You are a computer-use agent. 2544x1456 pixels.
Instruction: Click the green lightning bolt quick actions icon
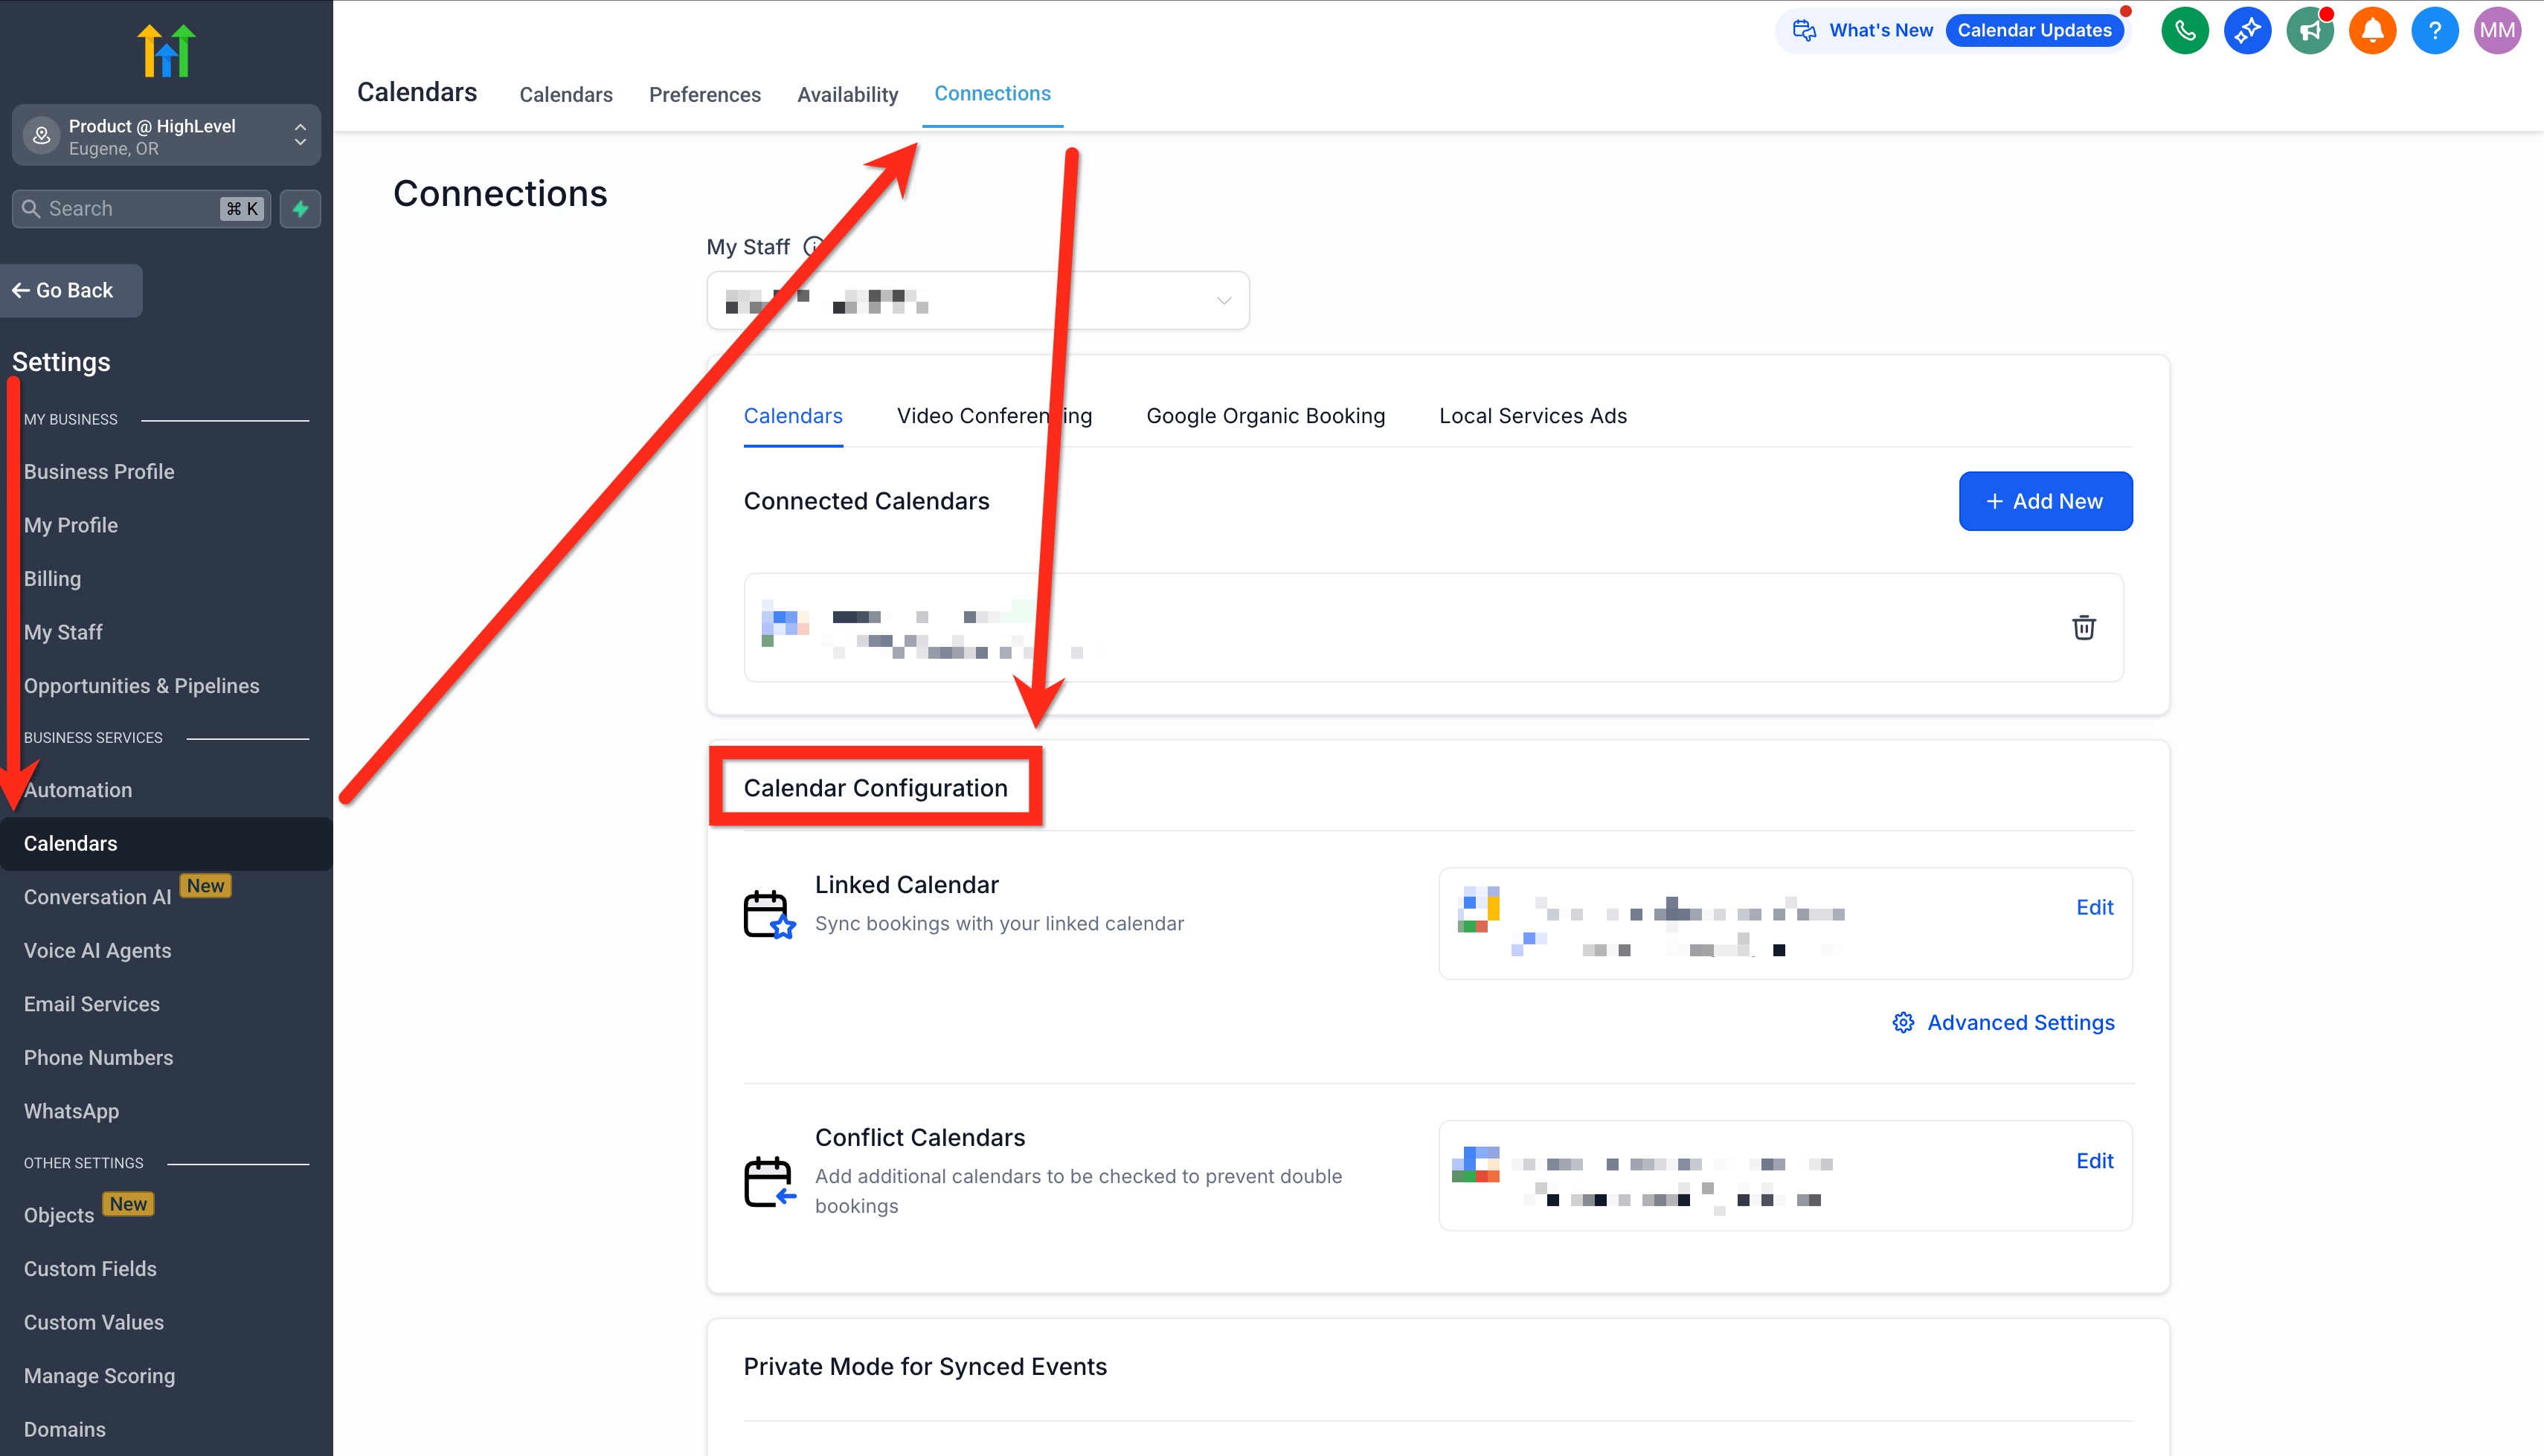point(300,209)
